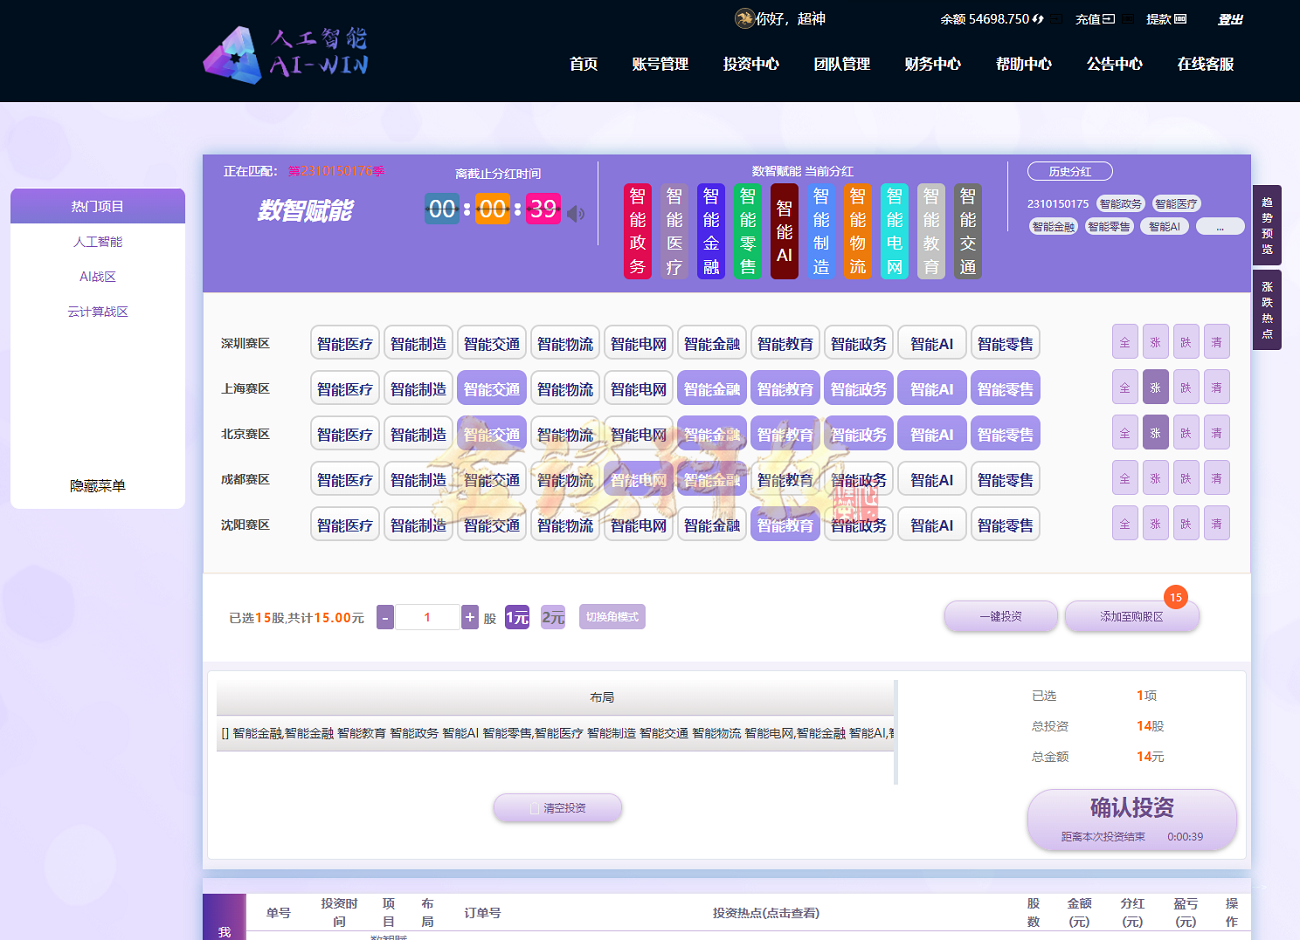Click the 一键投资 button
Image resolution: width=1300 pixels, height=940 pixels.
[1000, 616]
